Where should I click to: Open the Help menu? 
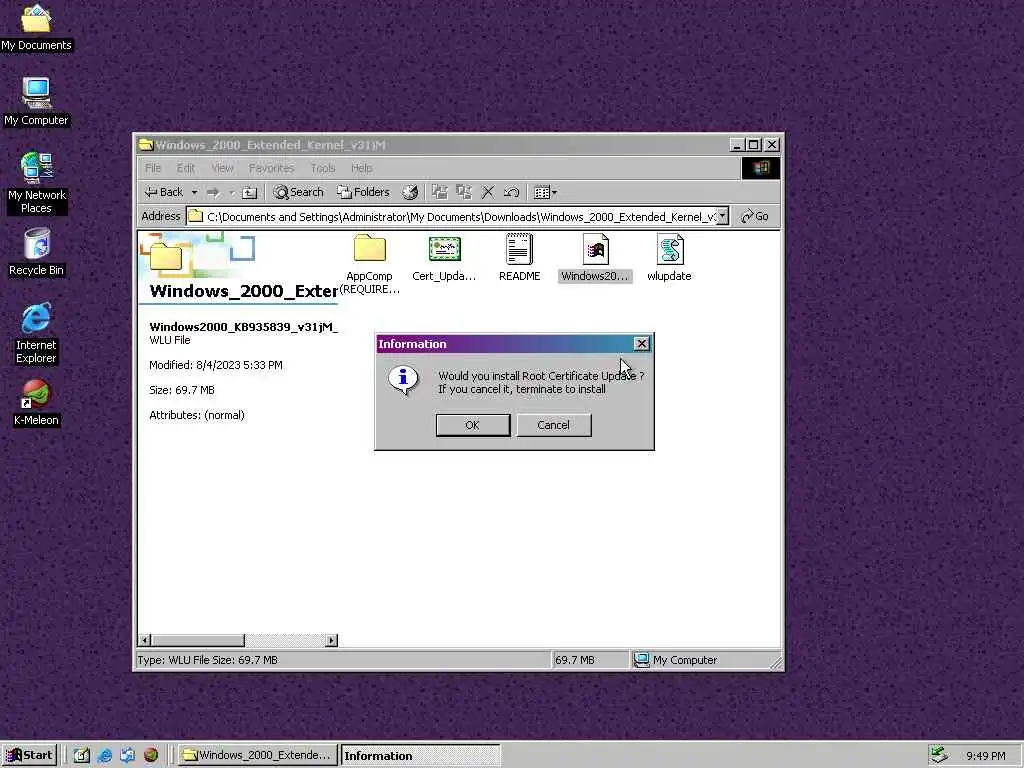click(x=361, y=168)
